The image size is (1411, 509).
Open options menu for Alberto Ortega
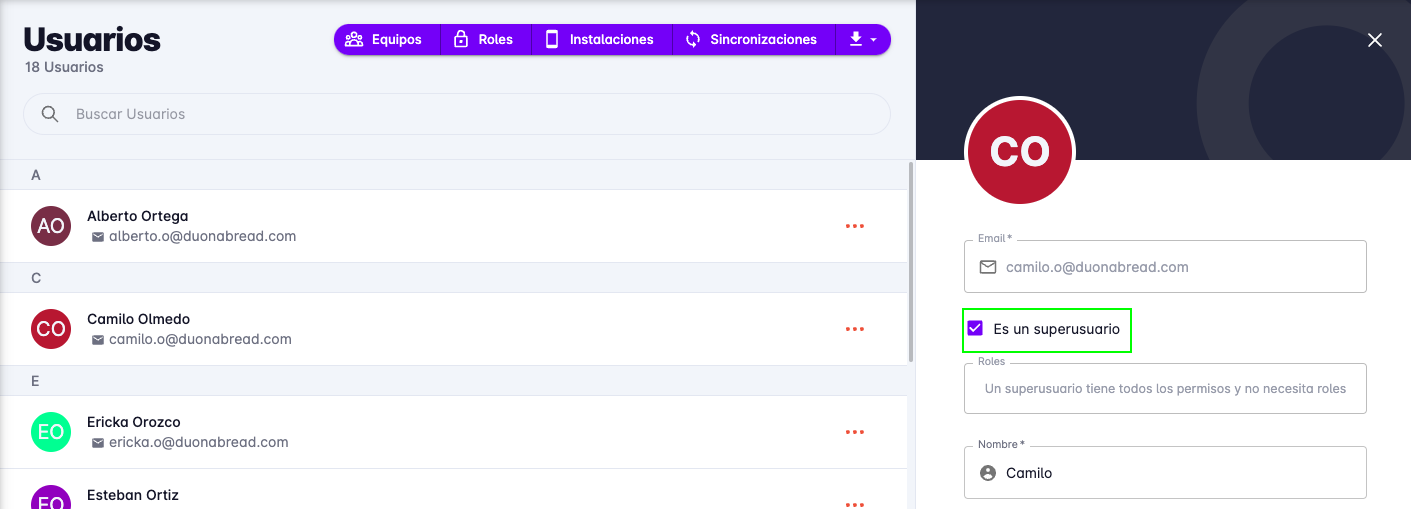click(854, 226)
